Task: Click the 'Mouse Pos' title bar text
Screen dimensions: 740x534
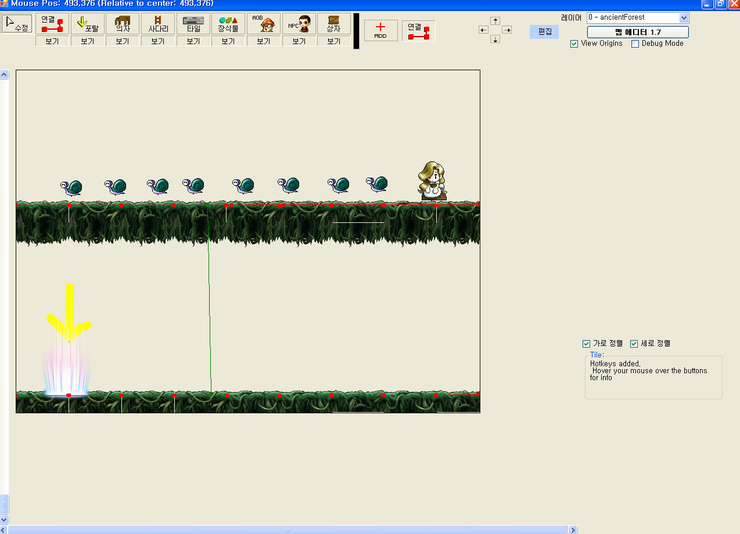Action: [112, 4]
